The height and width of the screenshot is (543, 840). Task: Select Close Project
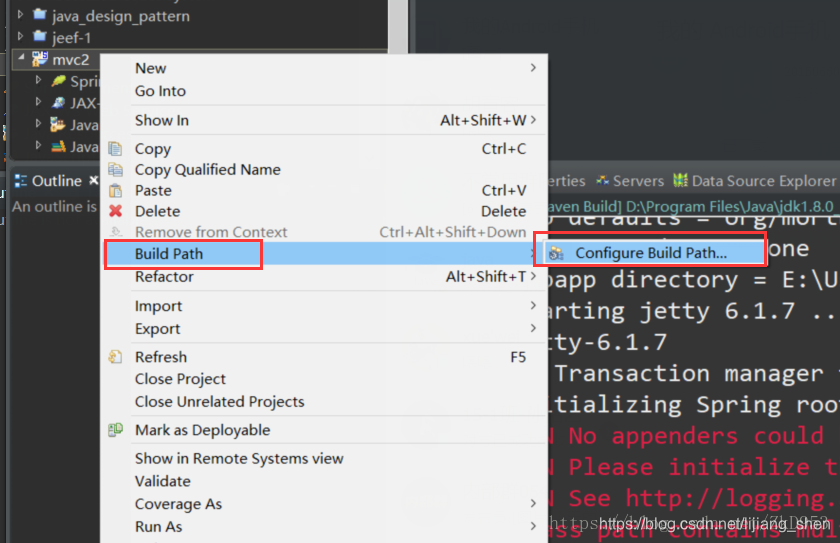click(x=324, y=379)
